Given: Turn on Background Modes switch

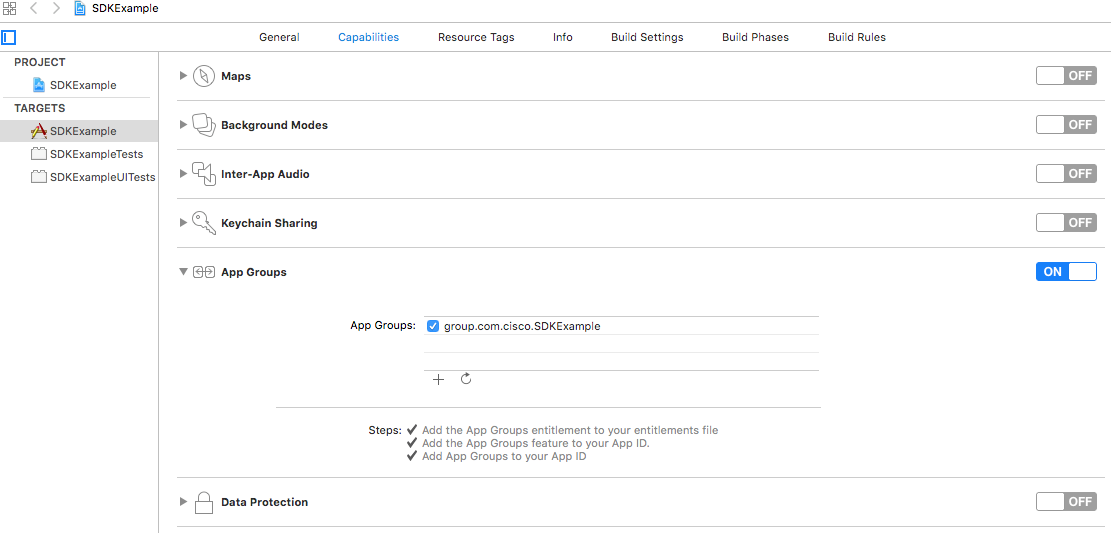Looking at the screenshot, I should [x=1066, y=125].
